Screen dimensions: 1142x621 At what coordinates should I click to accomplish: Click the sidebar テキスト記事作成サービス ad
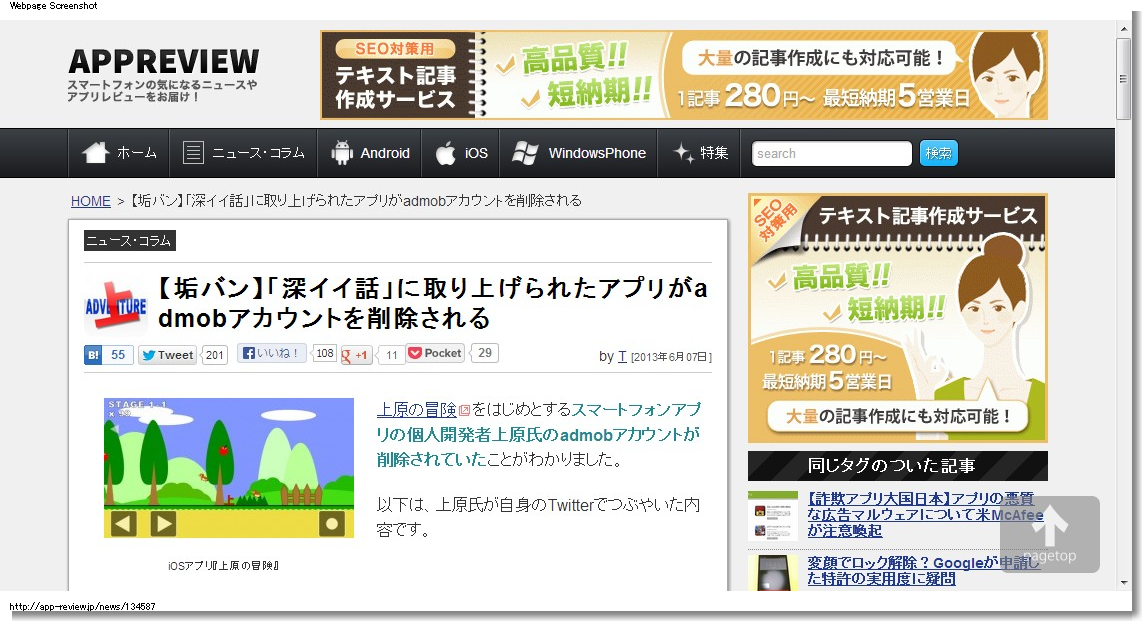[x=897, y=318]
